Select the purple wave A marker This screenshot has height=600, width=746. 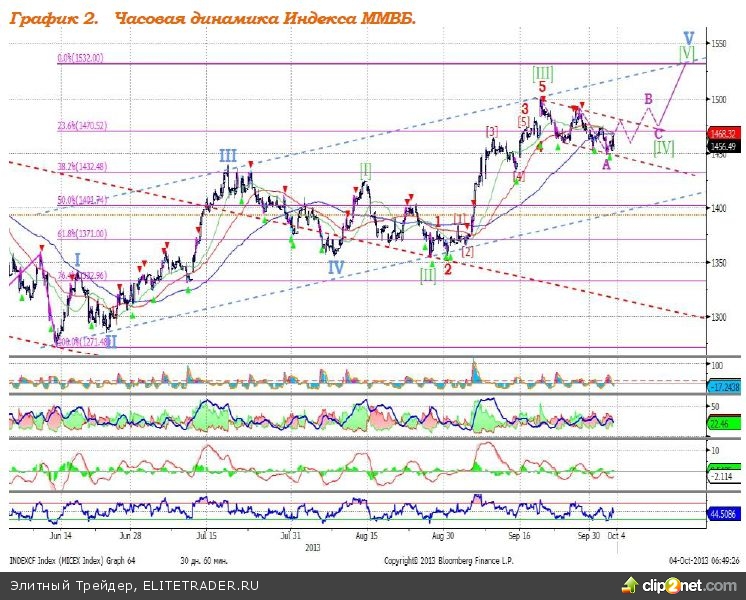coord(606,165)
